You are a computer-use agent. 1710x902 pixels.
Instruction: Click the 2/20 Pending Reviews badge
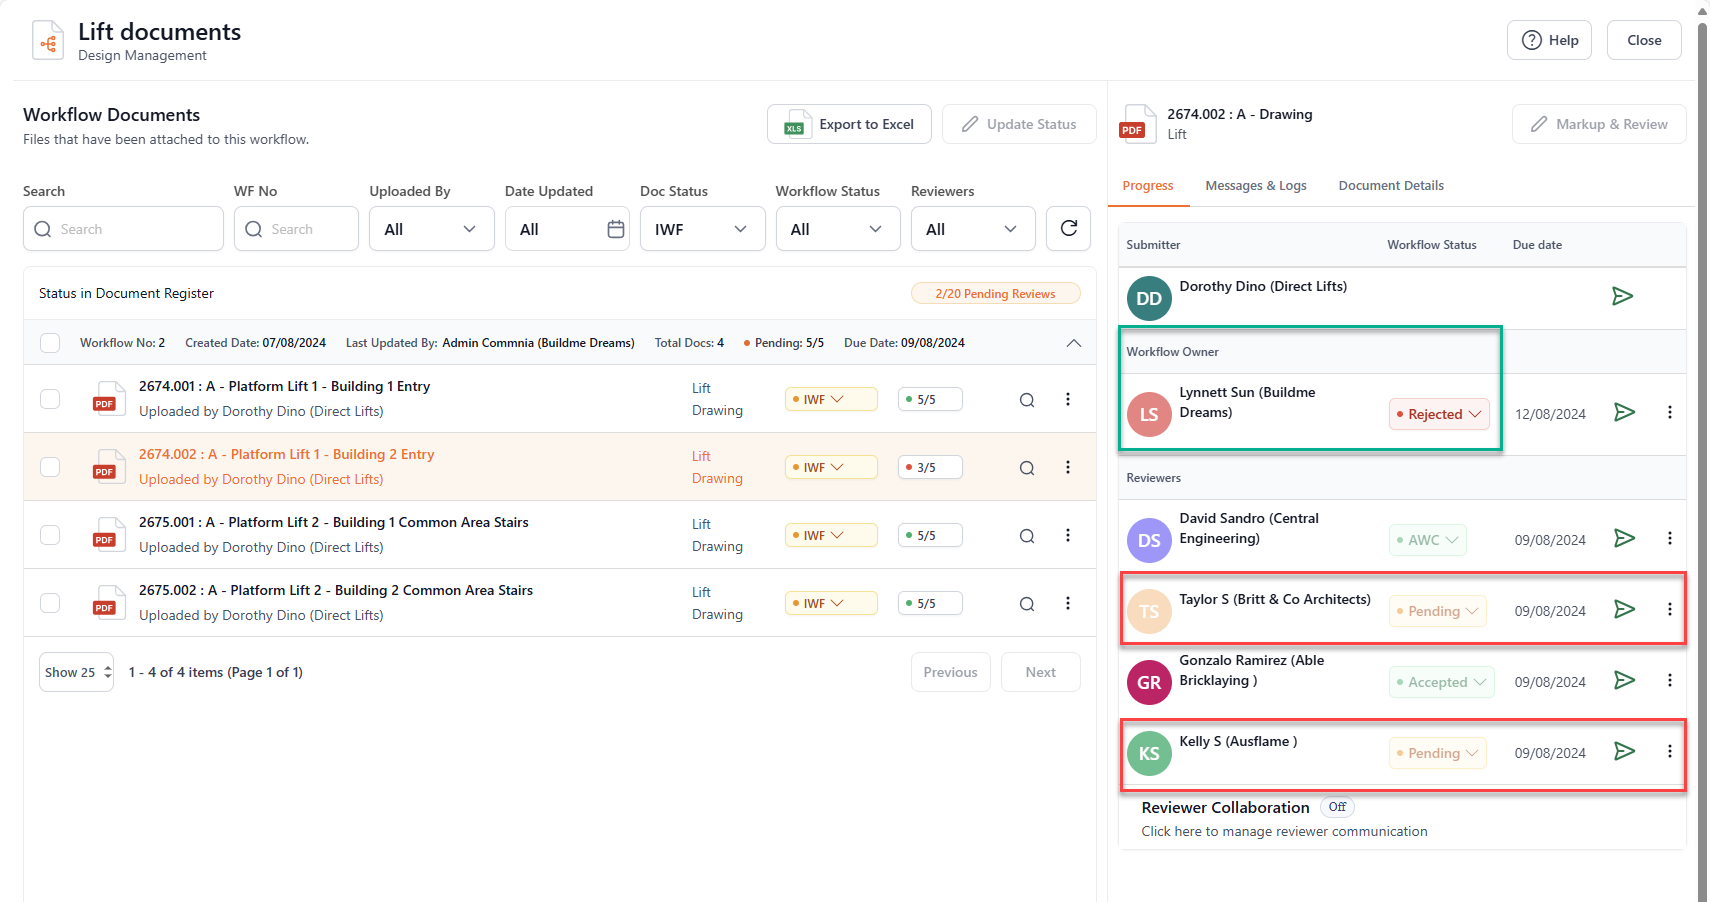[x=995, y=293]
